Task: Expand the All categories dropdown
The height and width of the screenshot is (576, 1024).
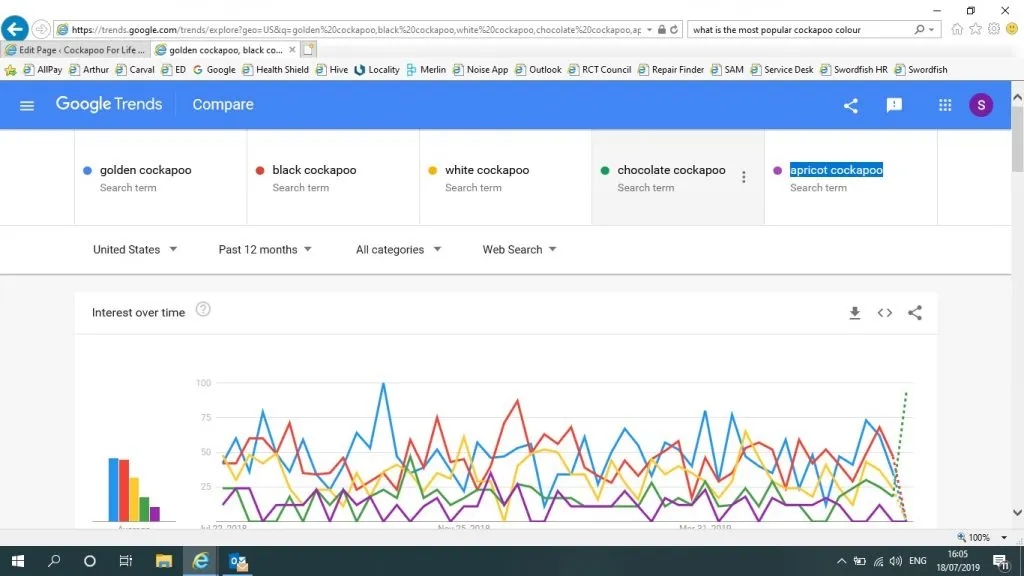Action: point(398,250)
